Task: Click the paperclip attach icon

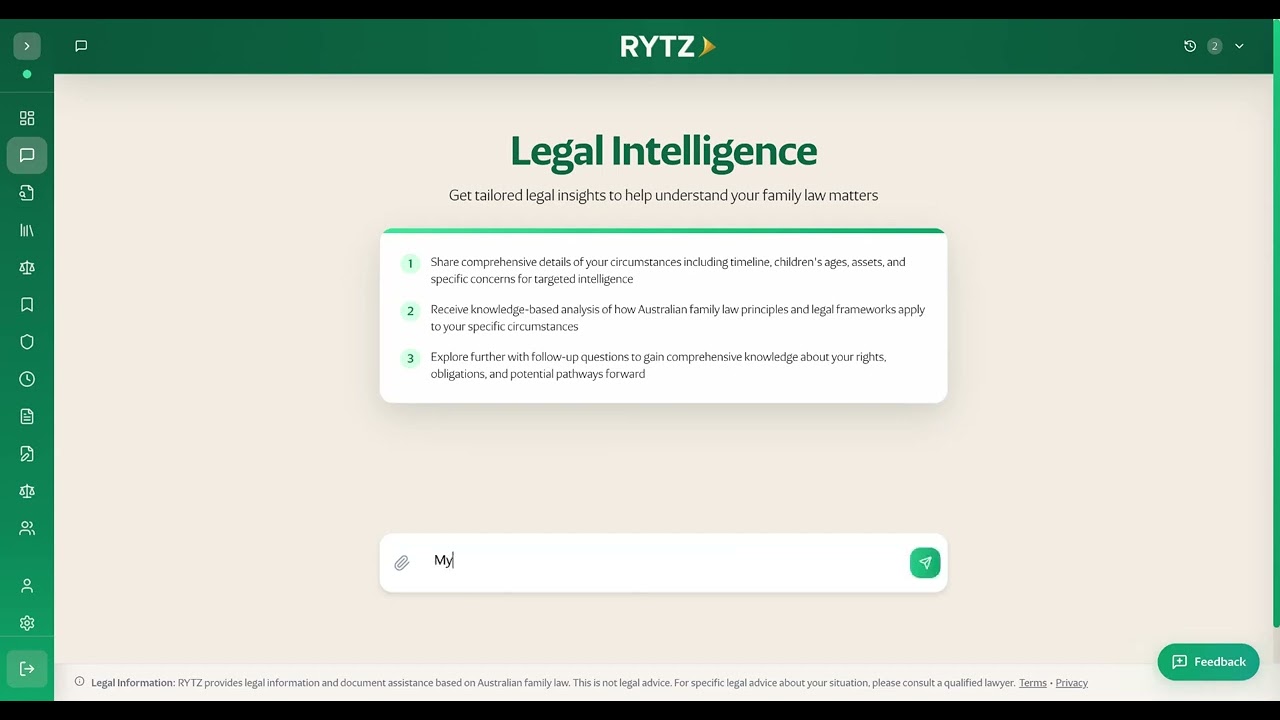Action: (x=402, y=563)
